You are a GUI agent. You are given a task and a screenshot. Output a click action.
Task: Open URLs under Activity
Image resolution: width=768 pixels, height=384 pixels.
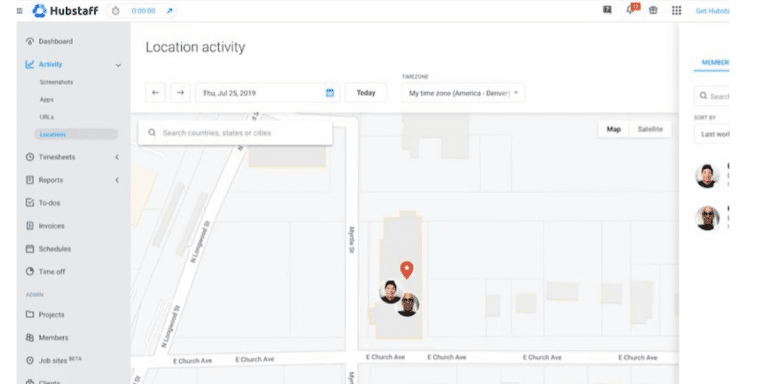[x=47, y=117]
